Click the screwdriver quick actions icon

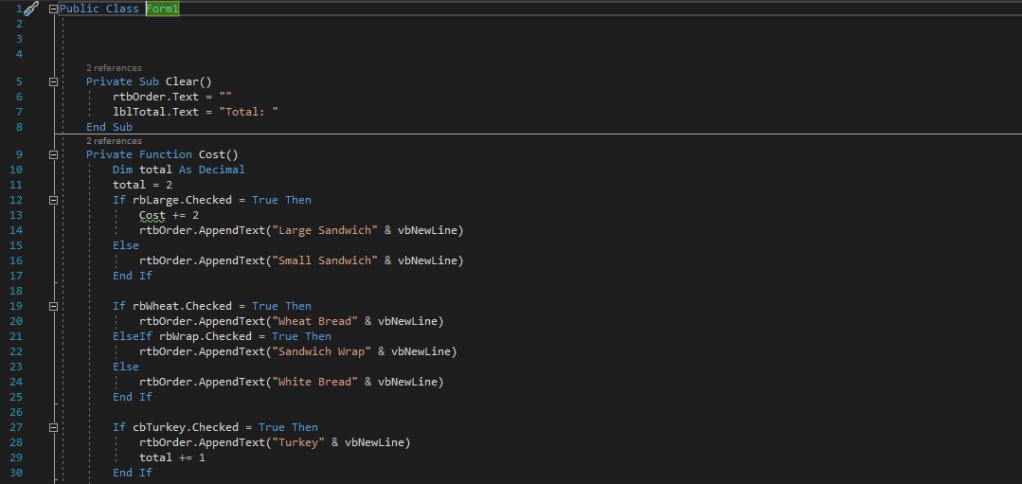pyautogui.click(x=31, y=8)
